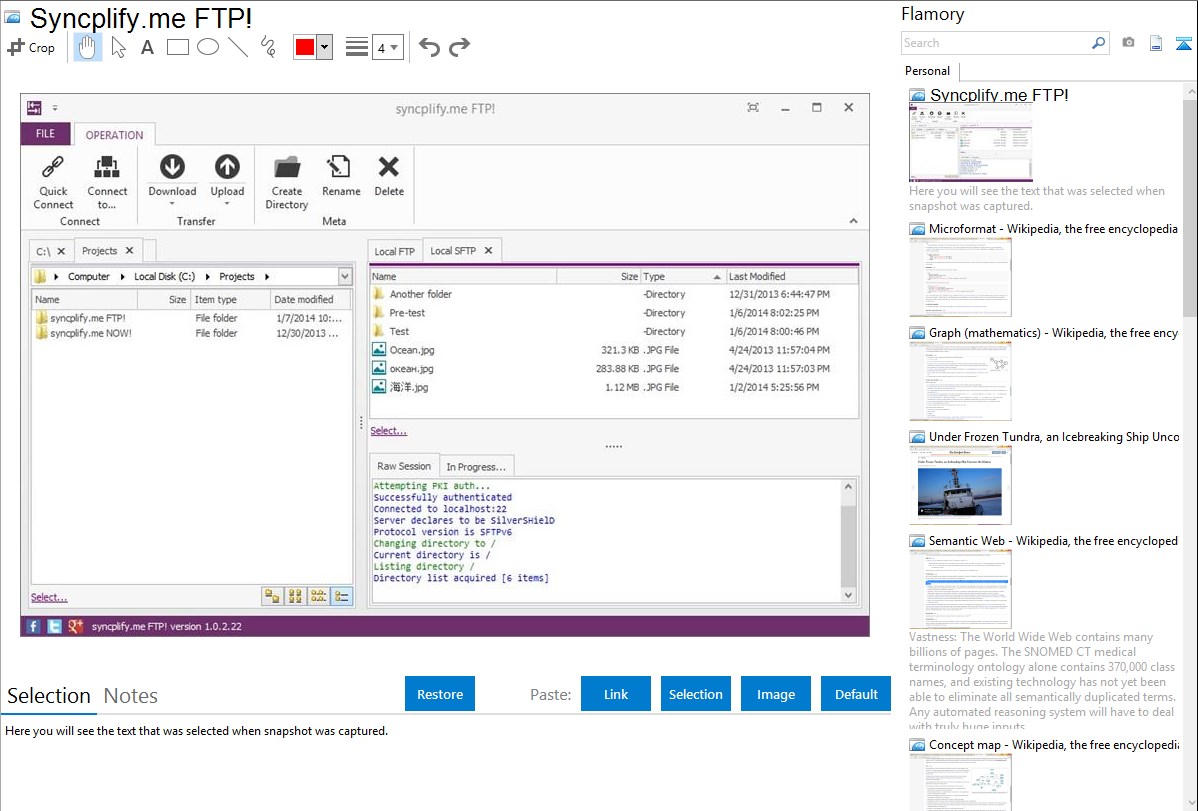Pick the rectangle drawing tool
1198x811 pixels.
pos(177,47)
